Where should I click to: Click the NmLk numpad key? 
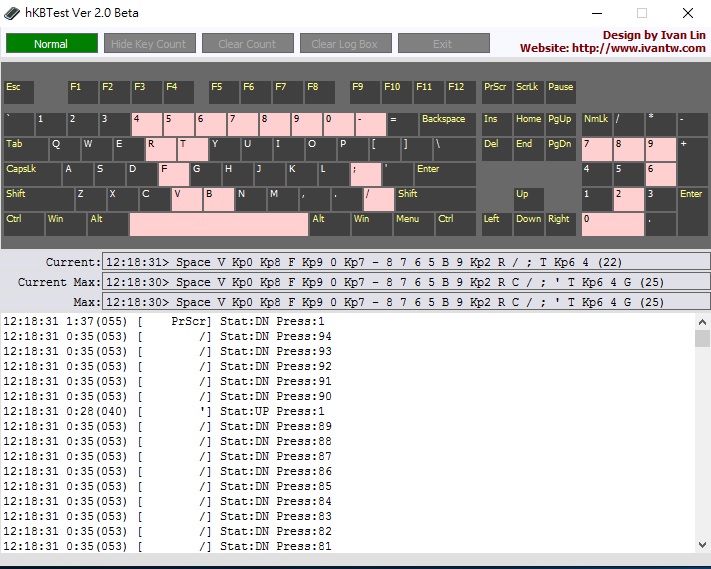[x=595, y=124]
